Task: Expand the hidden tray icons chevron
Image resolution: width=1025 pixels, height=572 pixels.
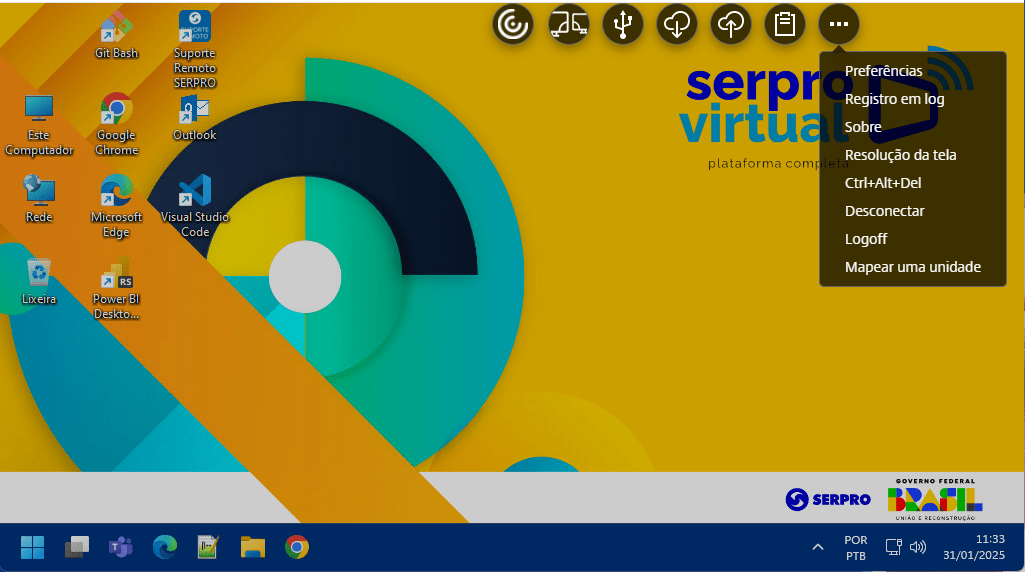Action: click(x=818, y=547)
